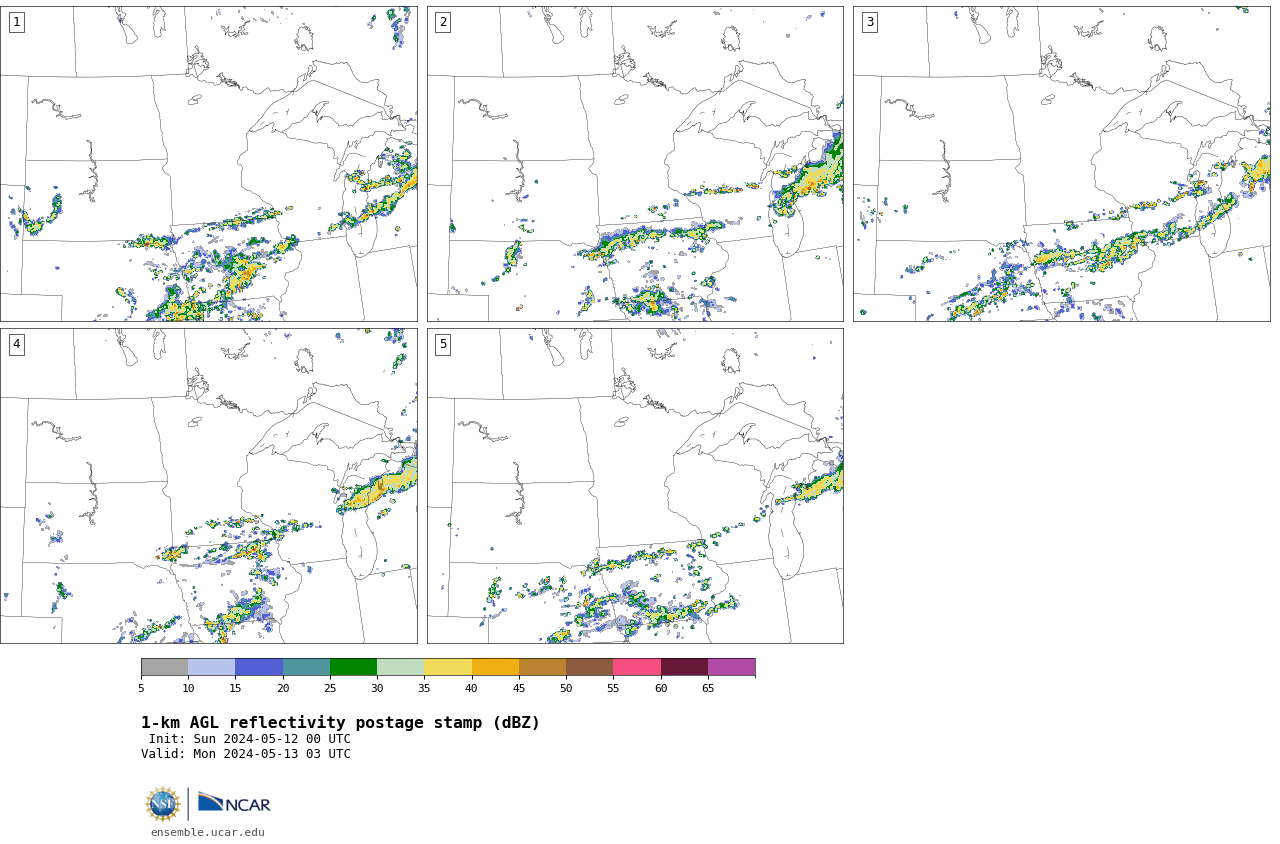Open postage stamp panel 1 map
The height and width of the screenshot is (844, 1280).
click(x=208, y=164)
